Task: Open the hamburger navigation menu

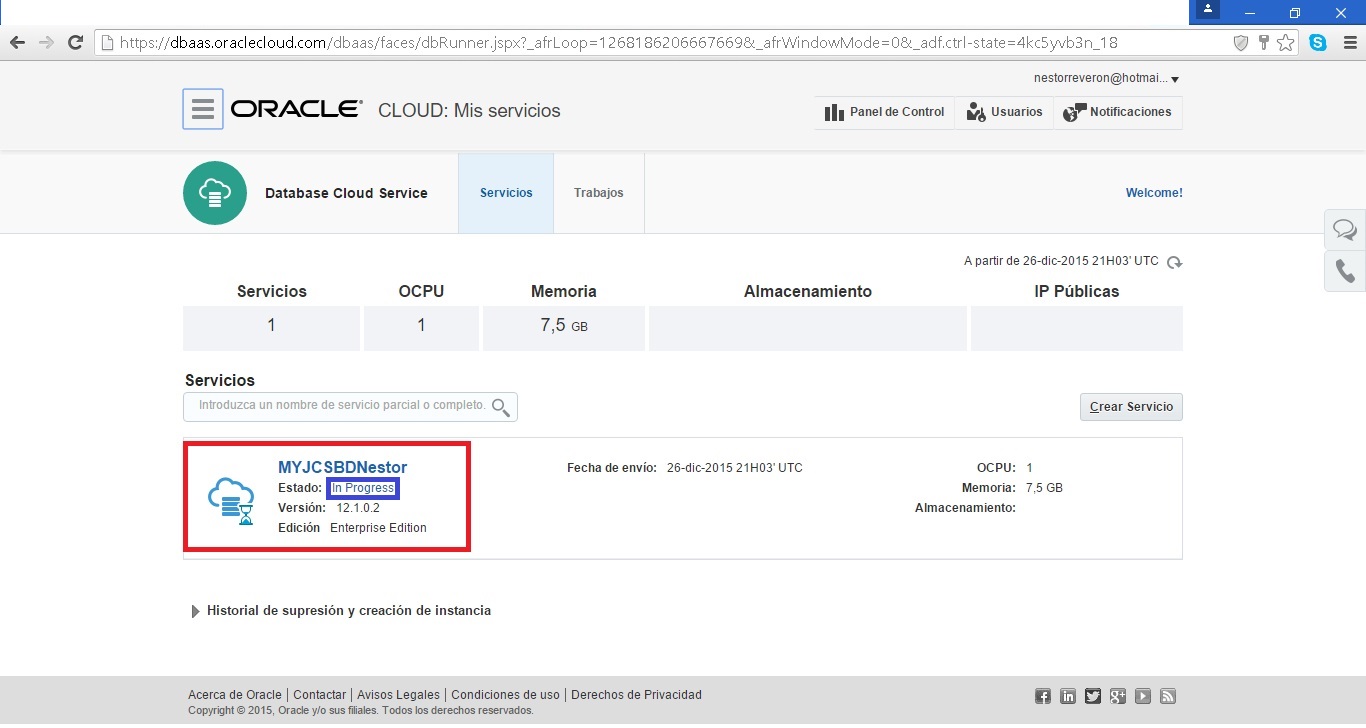Action: click(x=202, y=109)
